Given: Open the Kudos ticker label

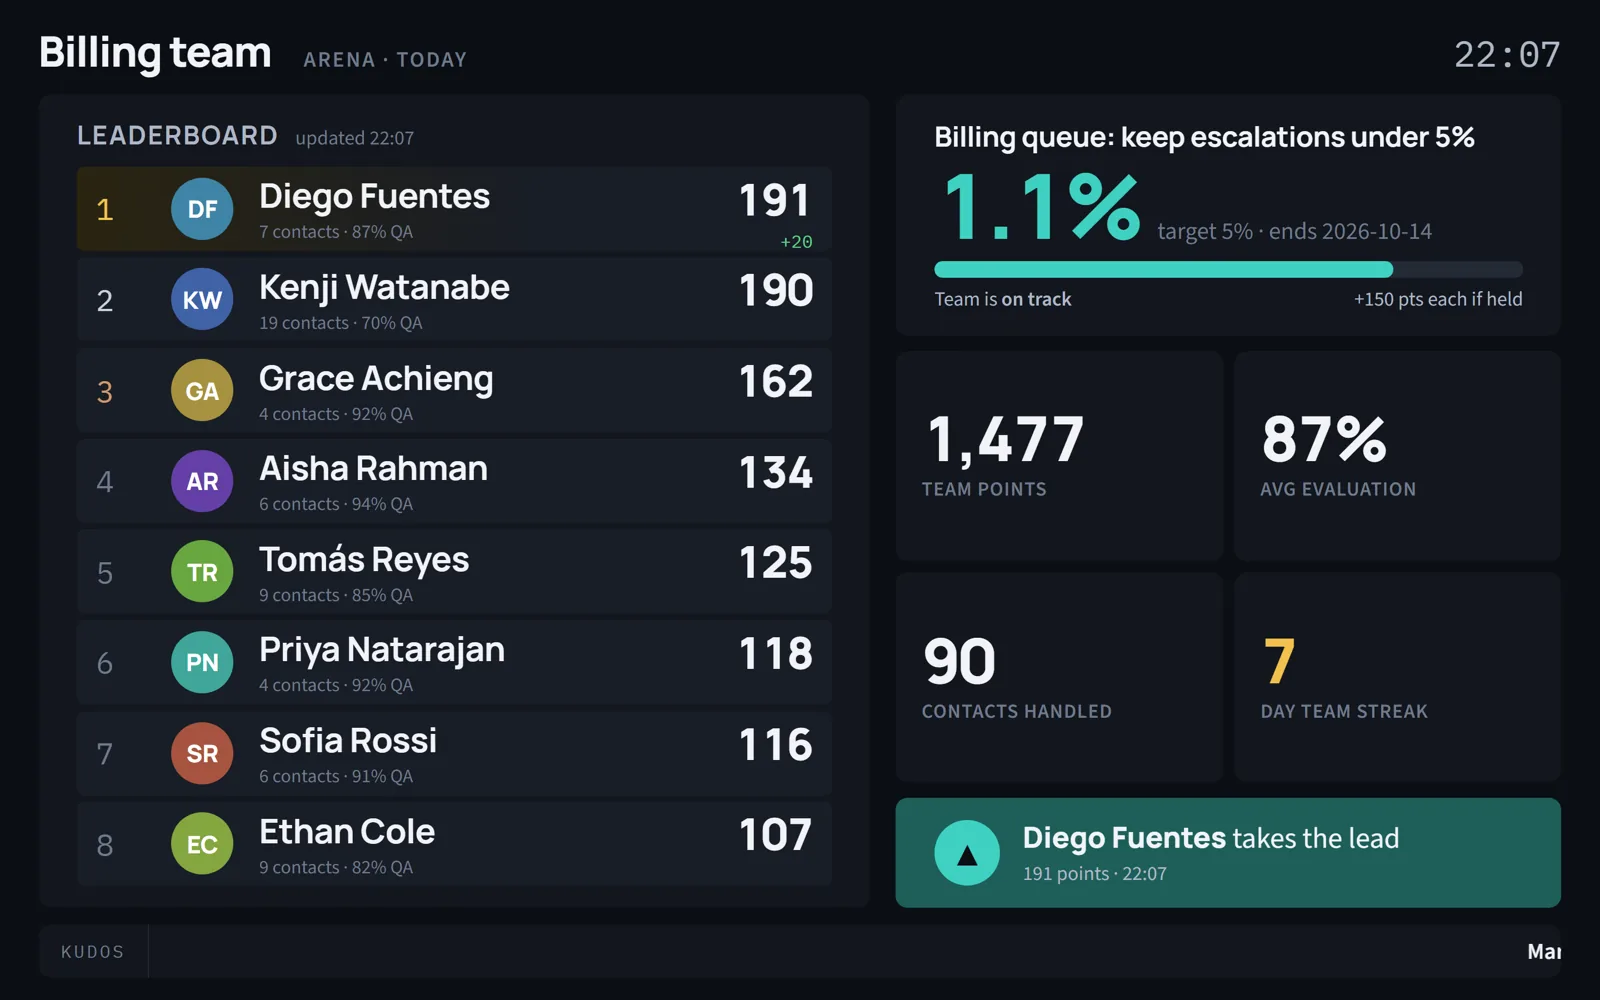Looking at the screenshot, I should tap(93, 952).
